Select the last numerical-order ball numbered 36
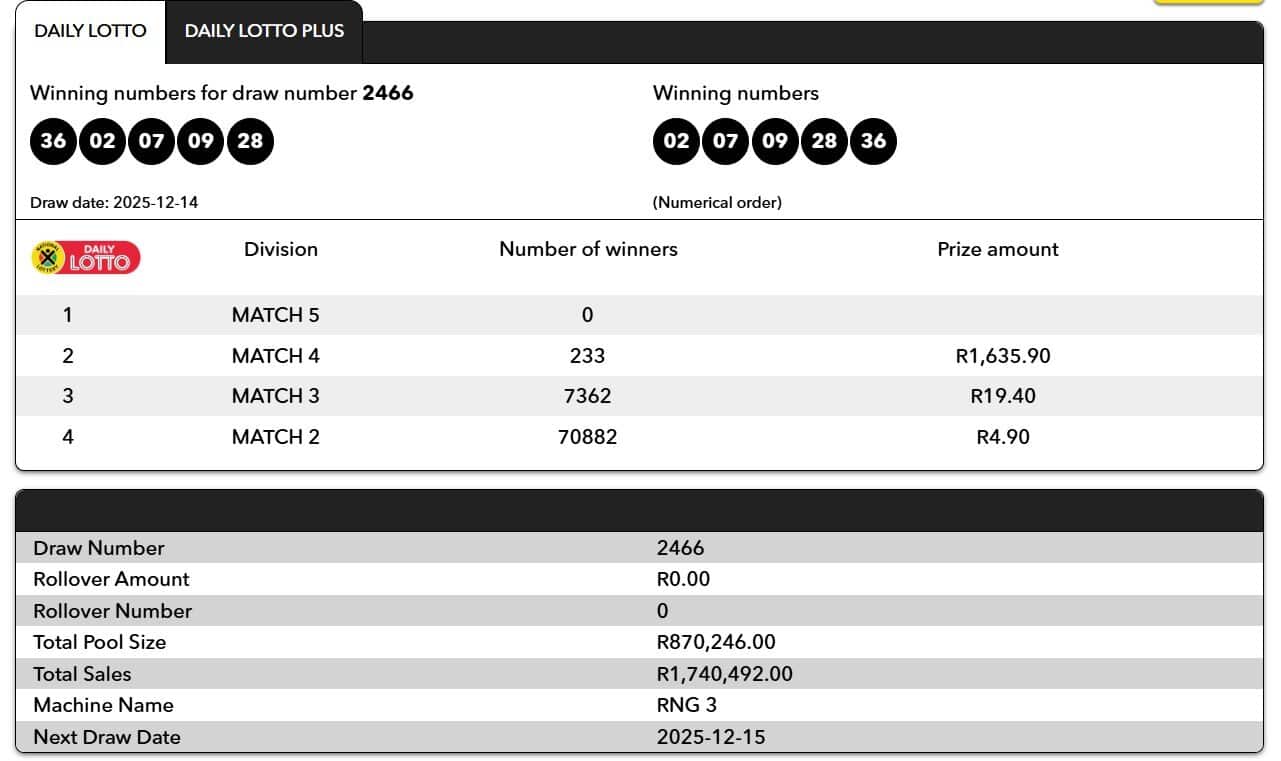The height and width of the screenshot is (761, 1281). (873, 140)
